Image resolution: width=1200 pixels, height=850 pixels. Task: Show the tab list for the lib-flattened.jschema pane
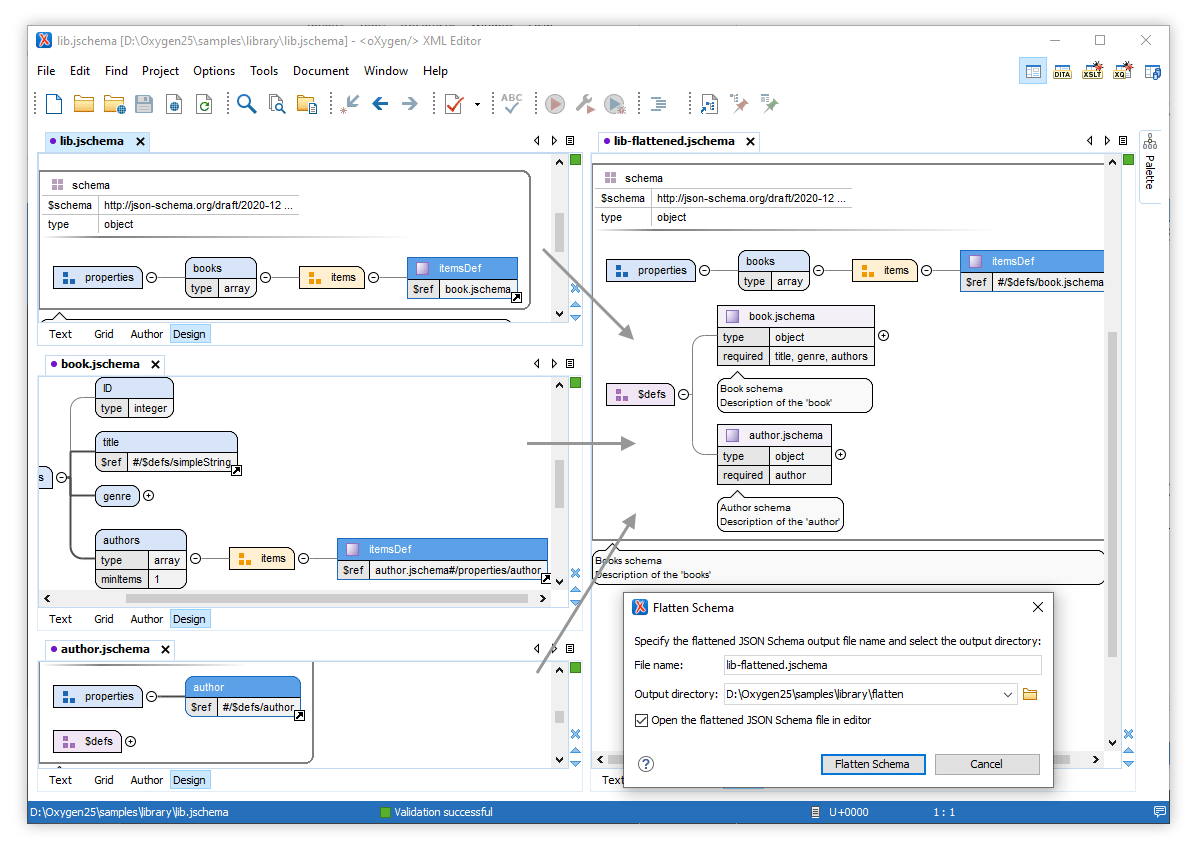pyautogui.click(x=1123, y=141)
